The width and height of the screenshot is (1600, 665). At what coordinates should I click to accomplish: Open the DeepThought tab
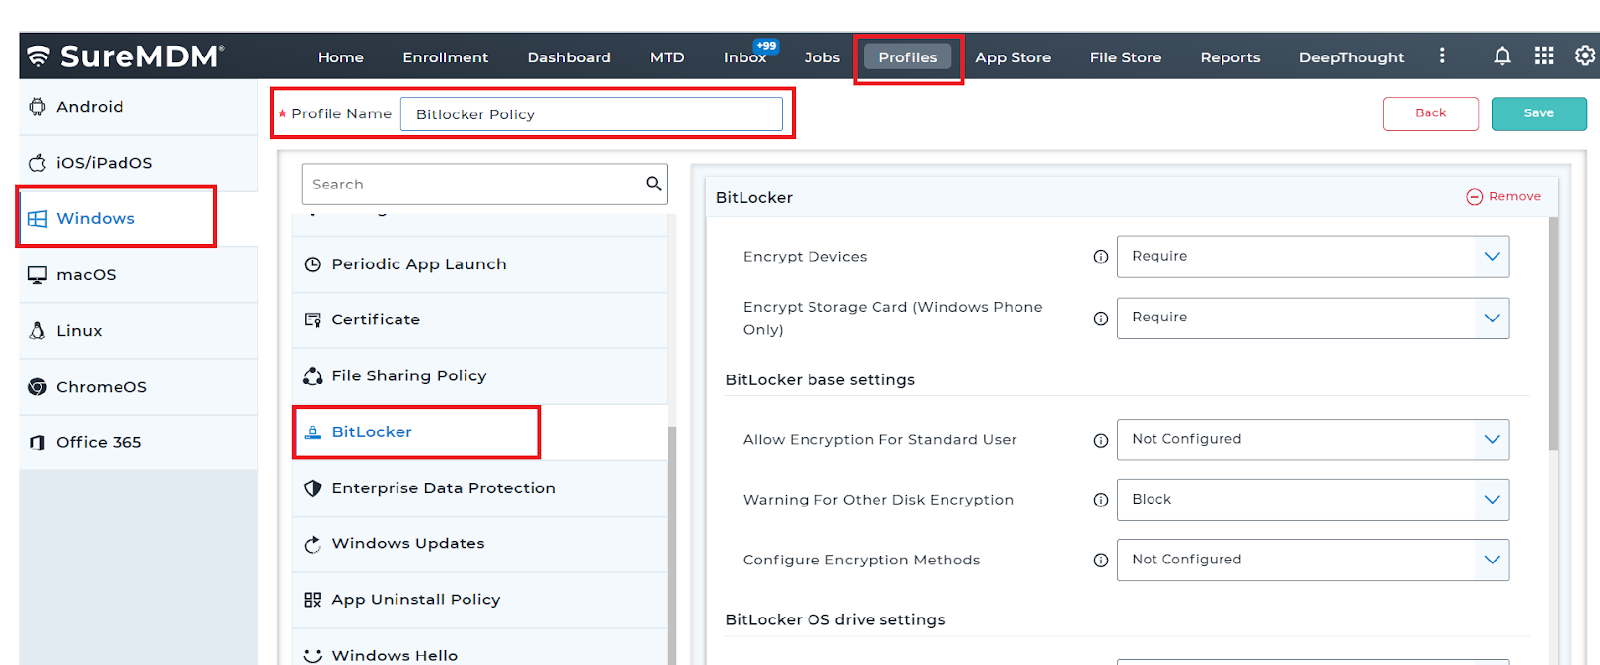click(1351, 57)
